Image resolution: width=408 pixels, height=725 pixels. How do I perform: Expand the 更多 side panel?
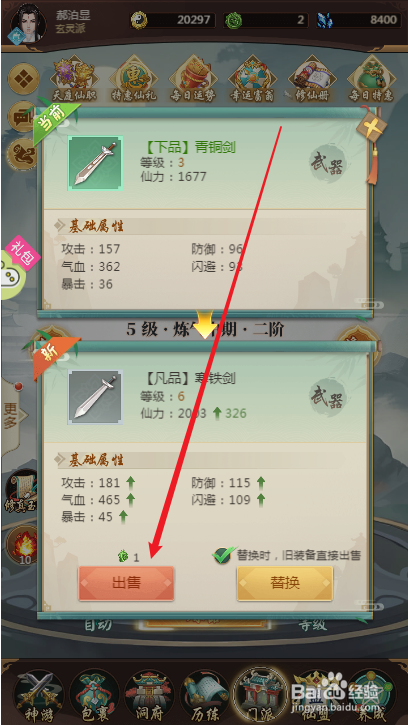pyautogui.click(x=11, y=415)
